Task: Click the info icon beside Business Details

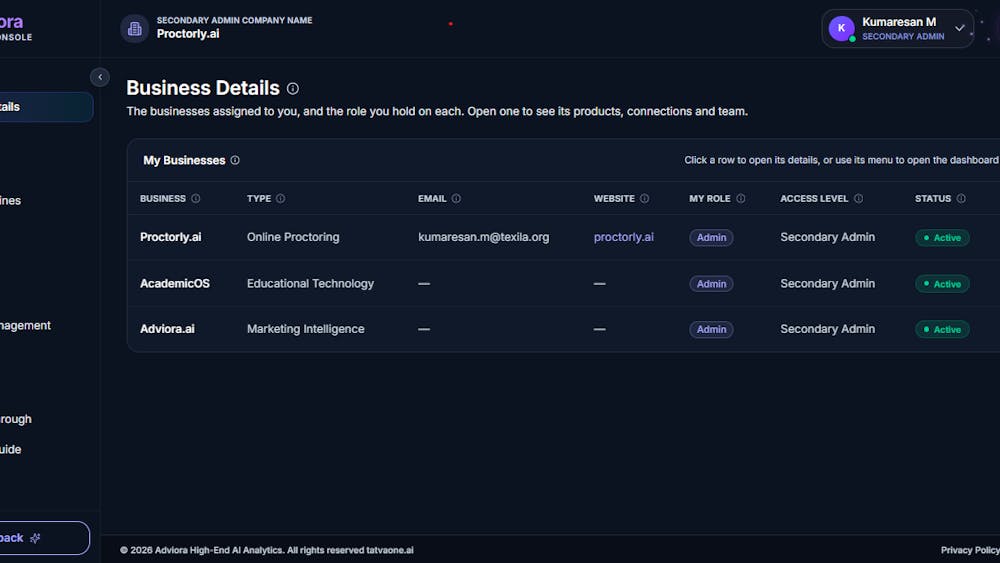Action: point(293,89)
